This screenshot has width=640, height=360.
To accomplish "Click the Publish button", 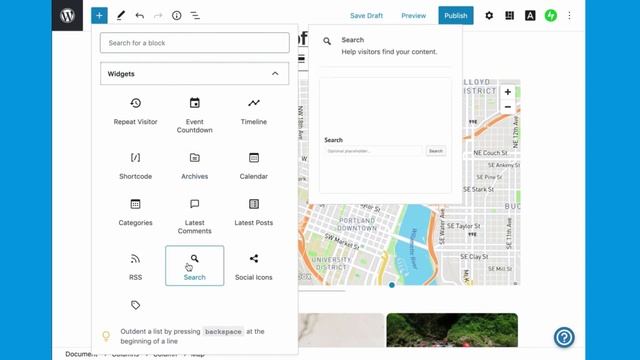I will tap(456, 16).
